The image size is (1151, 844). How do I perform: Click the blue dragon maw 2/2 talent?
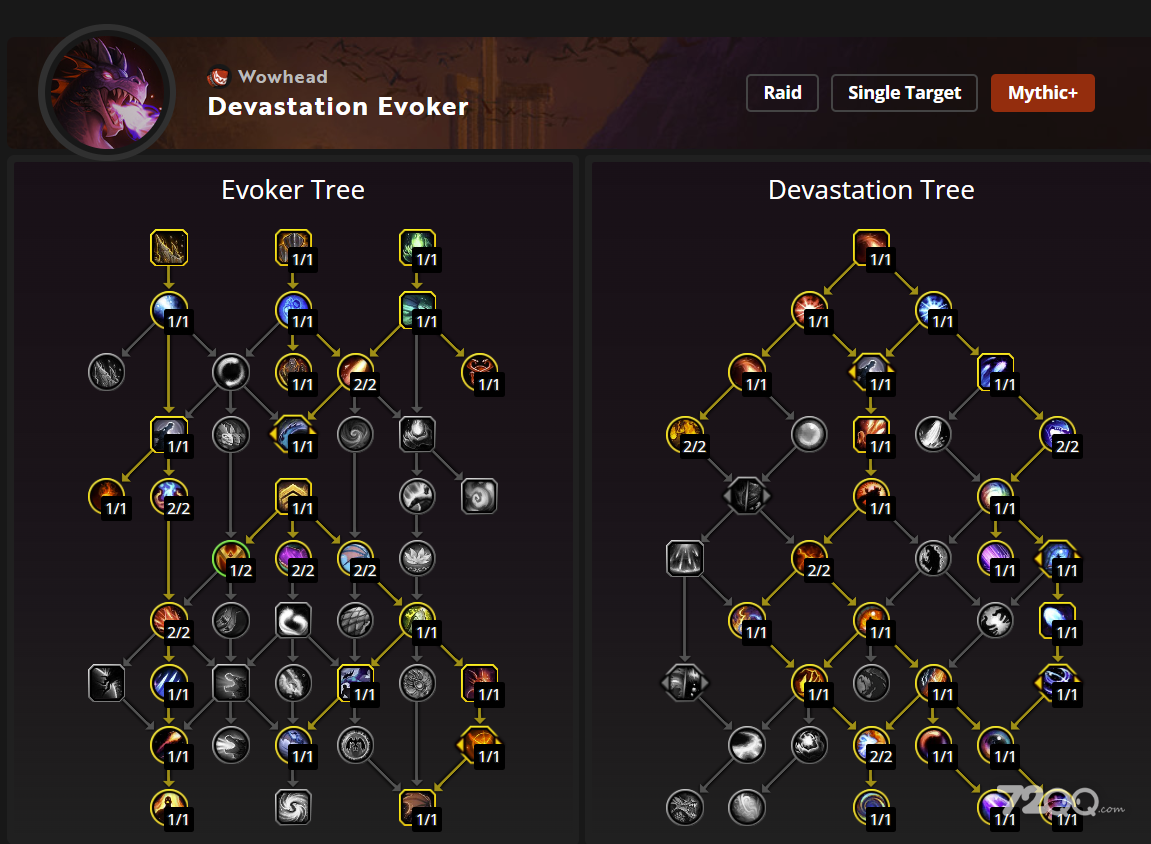point(1058,434)
